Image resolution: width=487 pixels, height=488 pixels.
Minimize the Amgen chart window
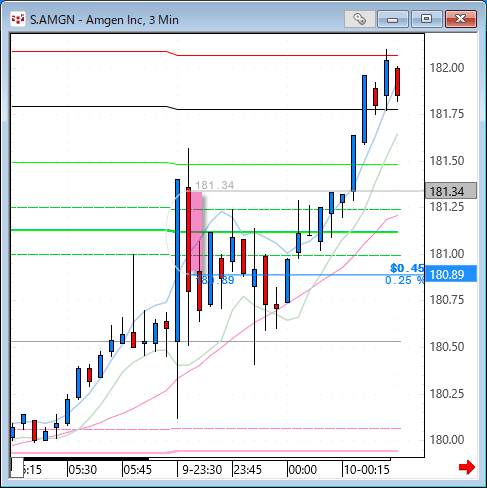point(393,19)
